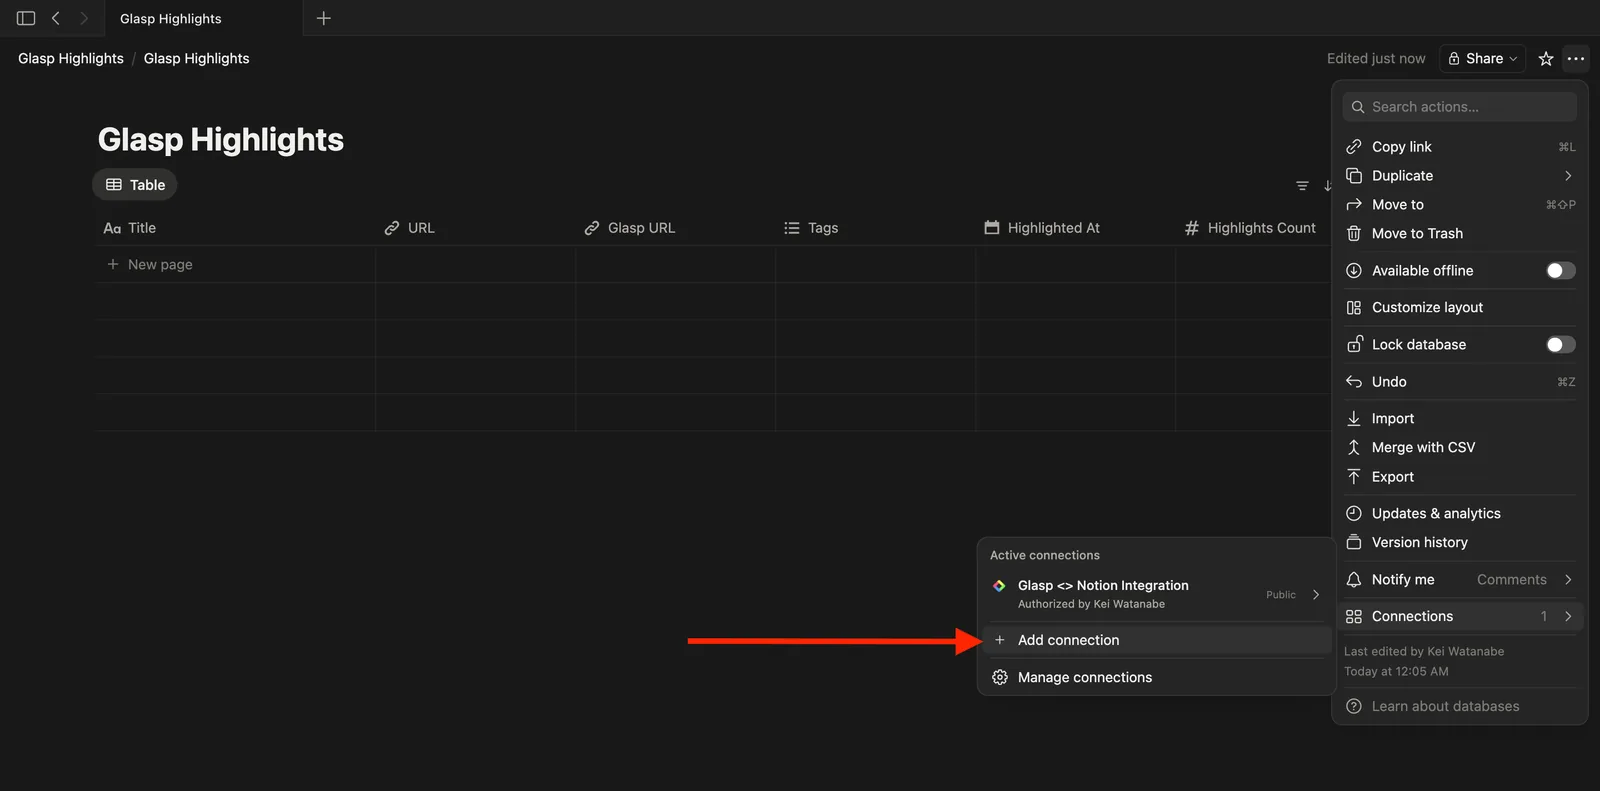
Task: Click the help icon beside Learn about databases
Action: point(1354,706)
